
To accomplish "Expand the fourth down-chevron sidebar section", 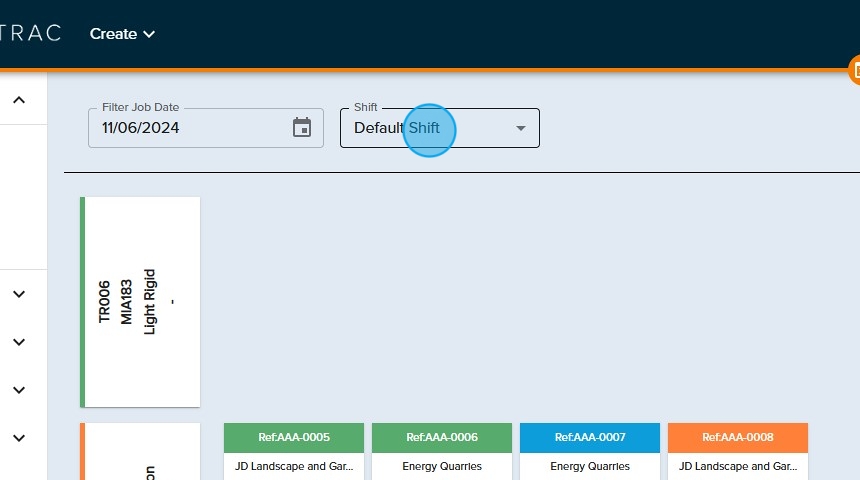I will 19,438.
